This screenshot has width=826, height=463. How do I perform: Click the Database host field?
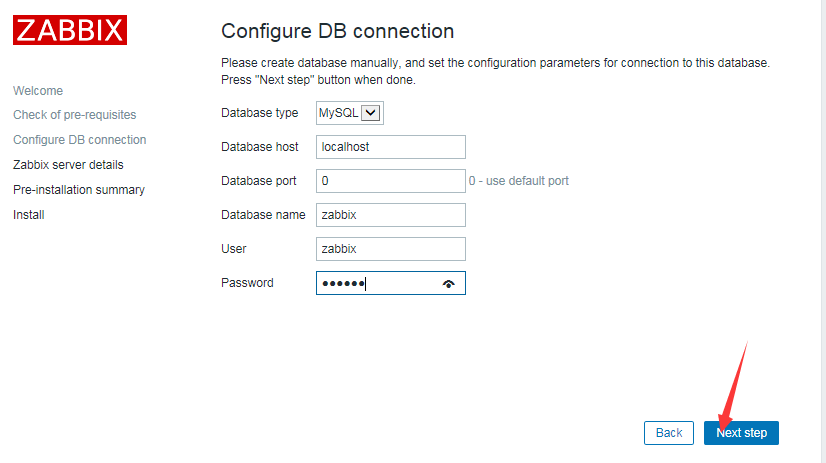click(x=390, y=147)
